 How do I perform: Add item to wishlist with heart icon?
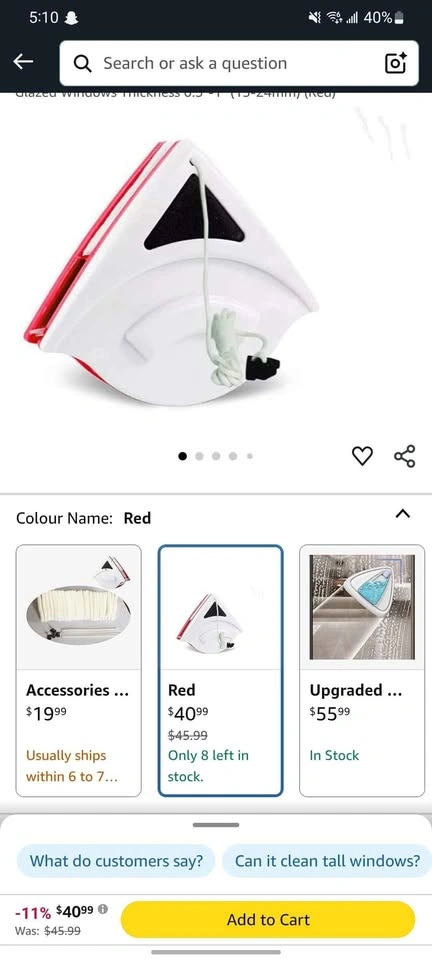[x=362, y=456]
